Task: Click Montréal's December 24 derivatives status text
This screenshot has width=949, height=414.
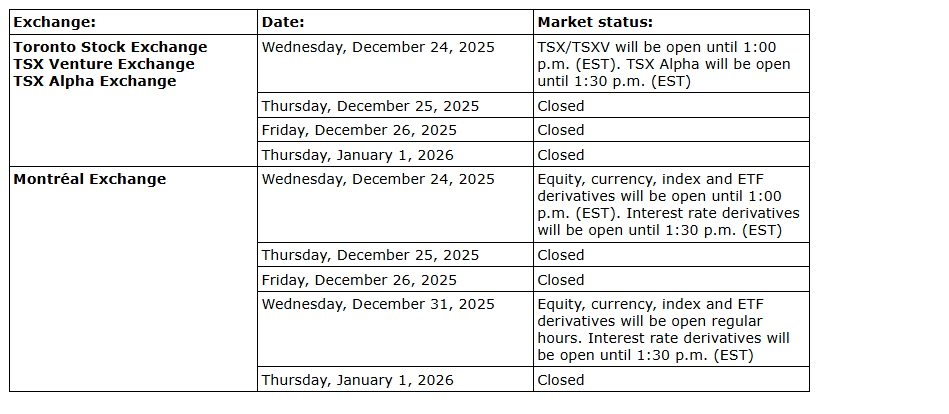Action: pos(668,205)
